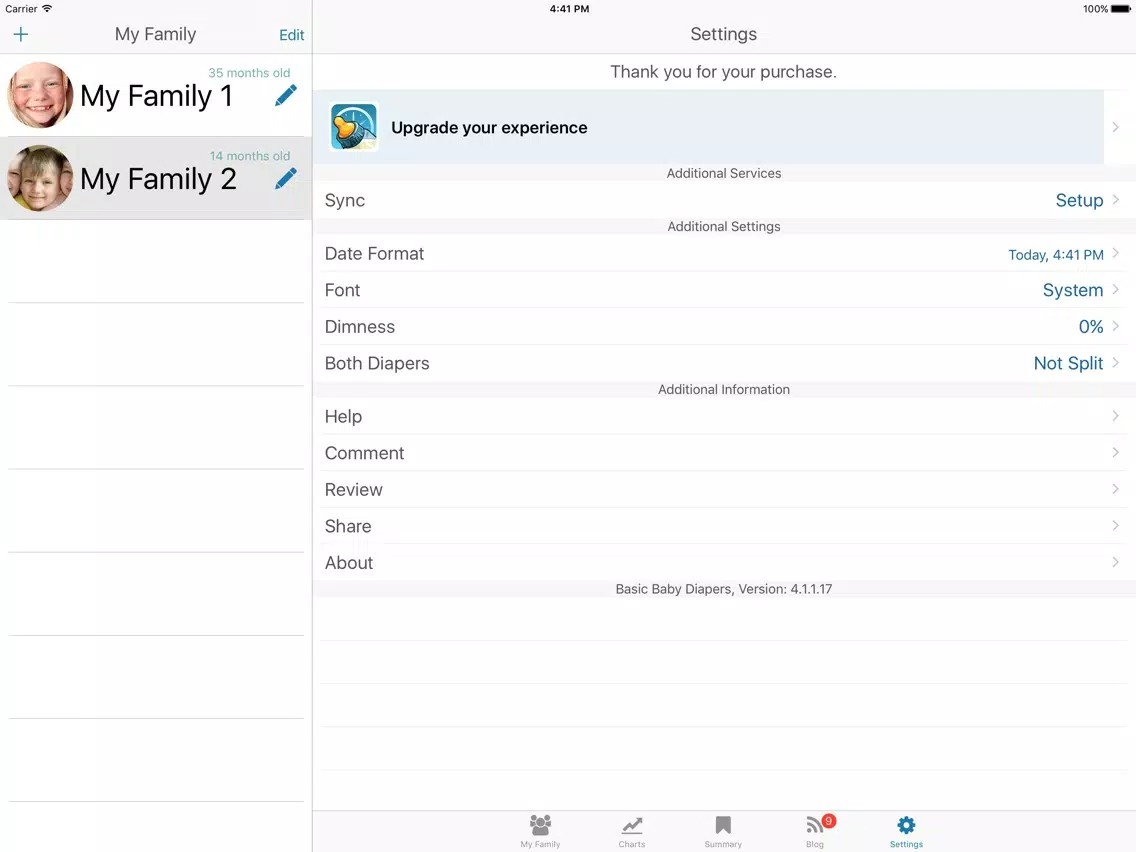Image resolution: width=1136 pixels, height=852 pixels.
Task: Click the 'Additional Services' section header
Action: 723,173
